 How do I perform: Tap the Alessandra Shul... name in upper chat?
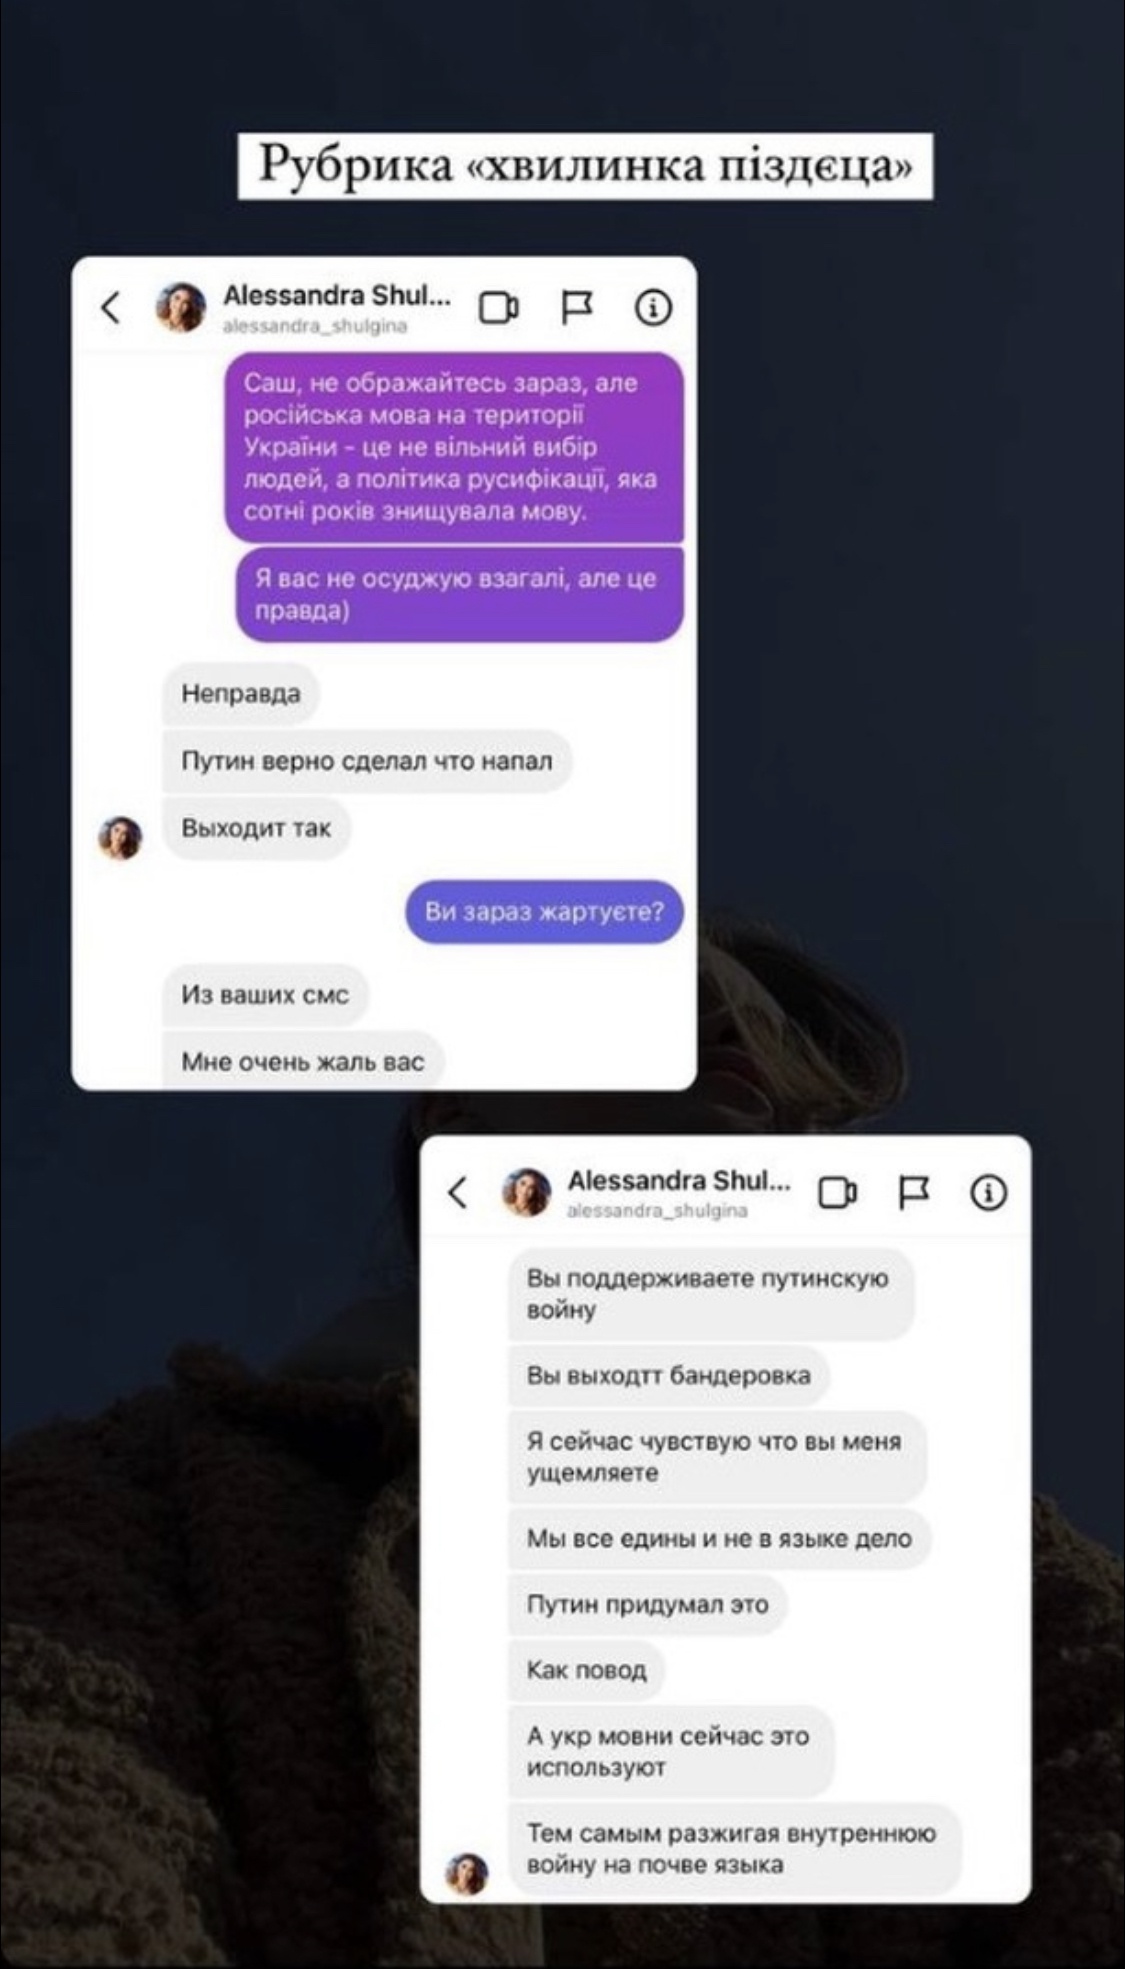click(337, 295)
